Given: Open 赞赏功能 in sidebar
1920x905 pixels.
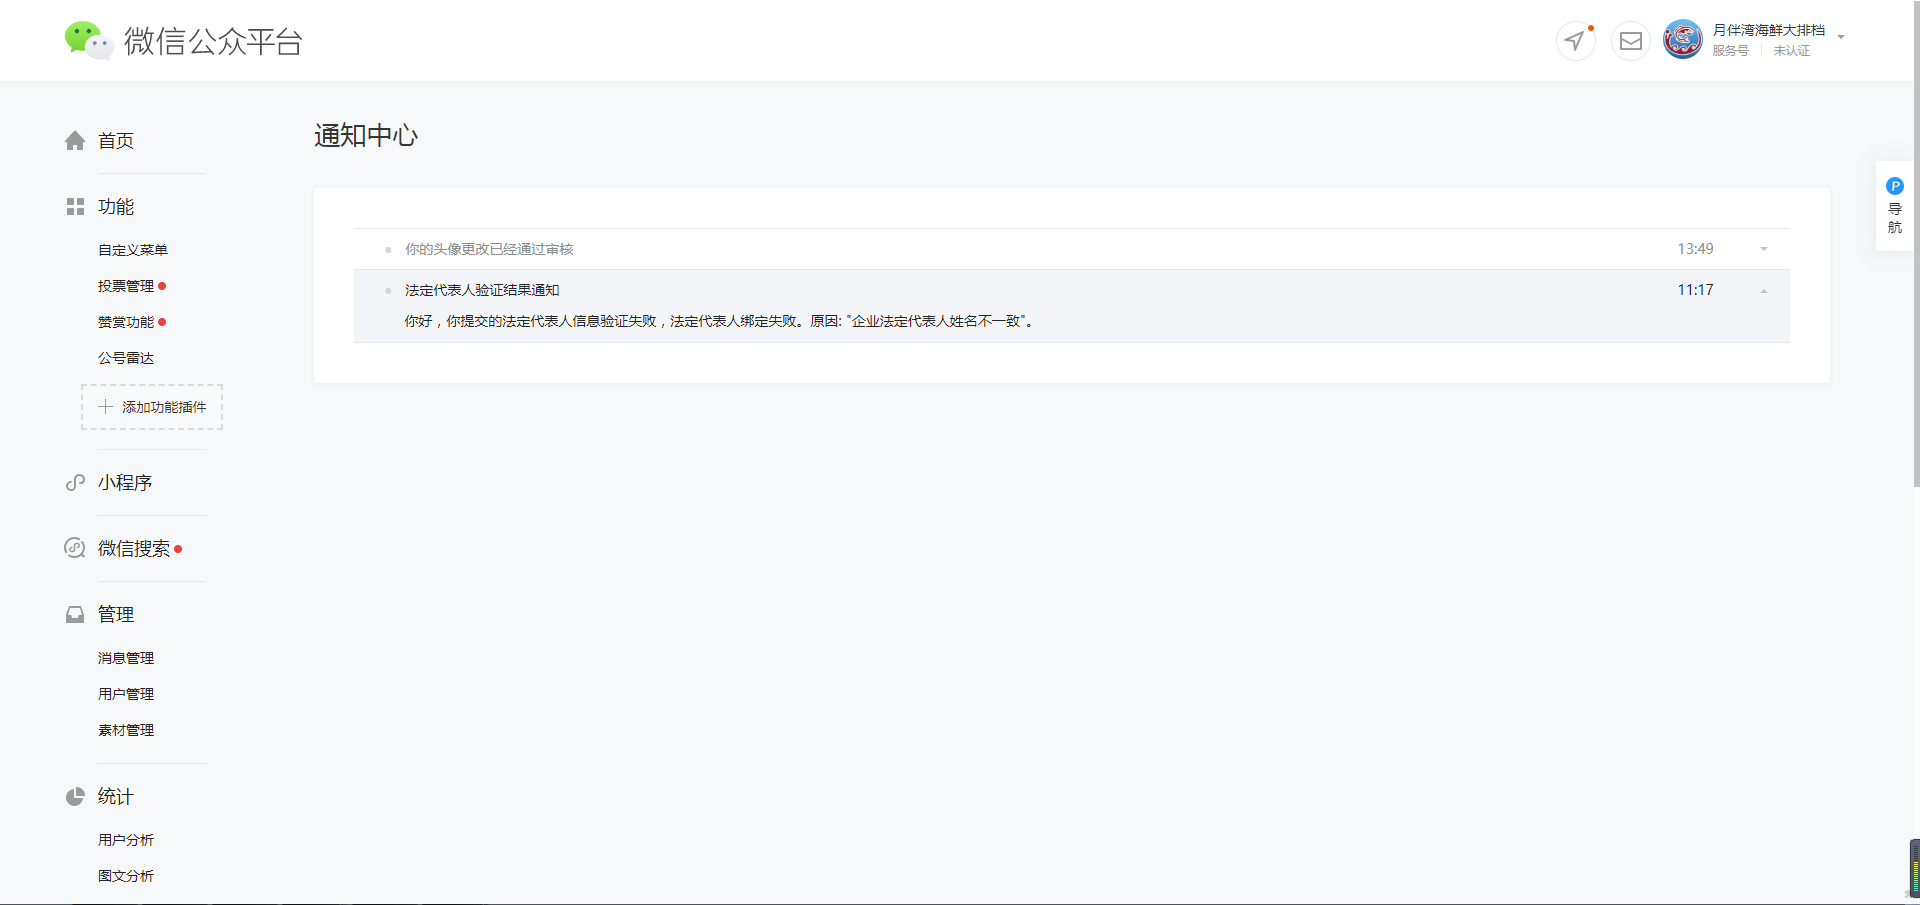Looking at the screenshot, I should (126, 322).
